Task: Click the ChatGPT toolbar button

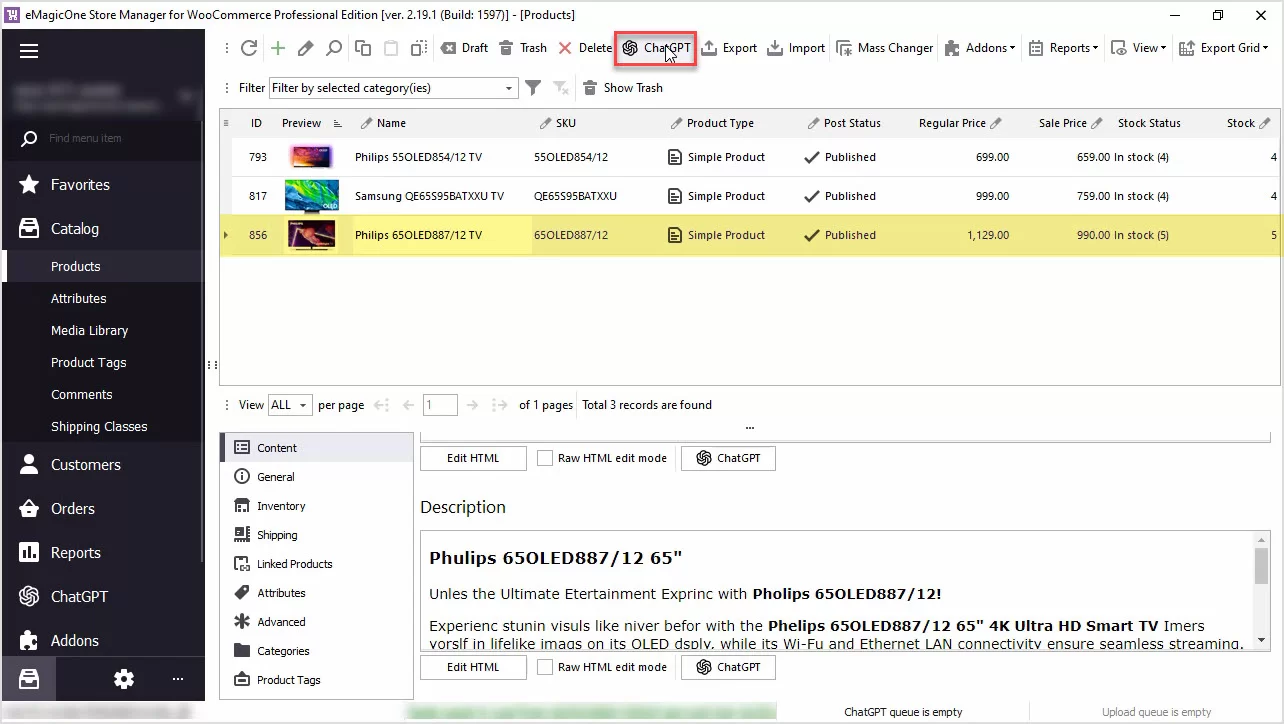Action: click(656, 48)
